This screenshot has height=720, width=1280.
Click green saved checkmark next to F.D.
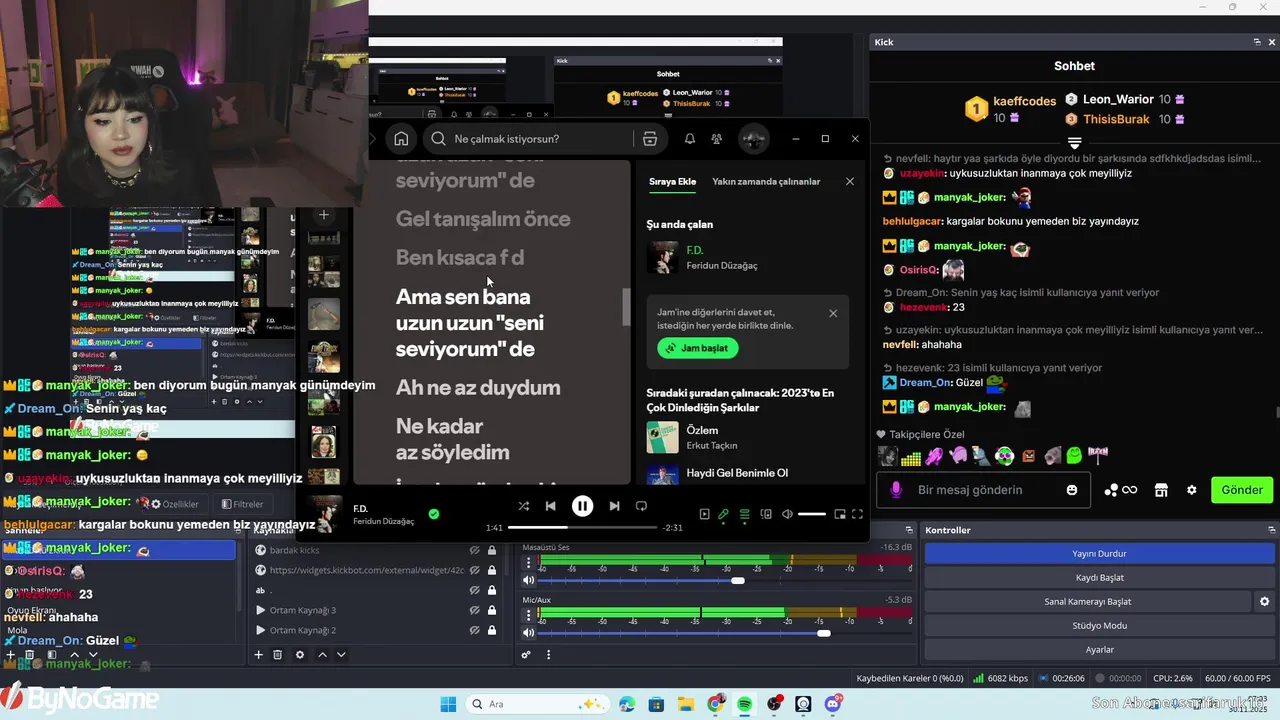click(433, 514)
